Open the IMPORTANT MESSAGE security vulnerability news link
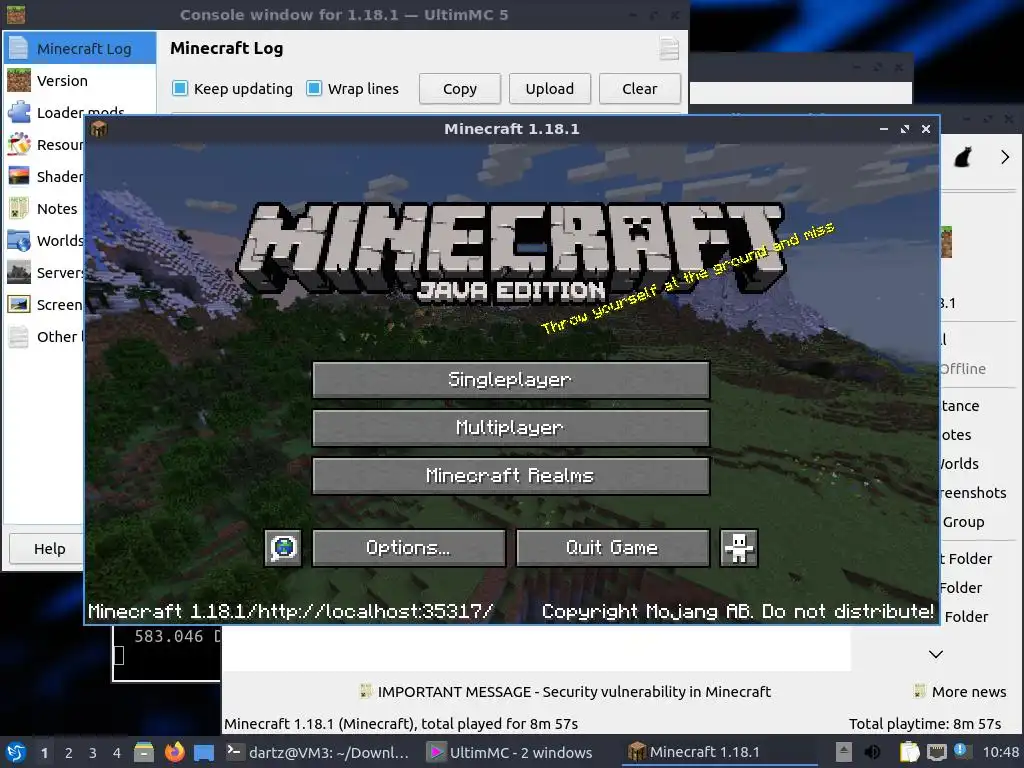Screen dimensions: 1024x768 tap(566, 692)
